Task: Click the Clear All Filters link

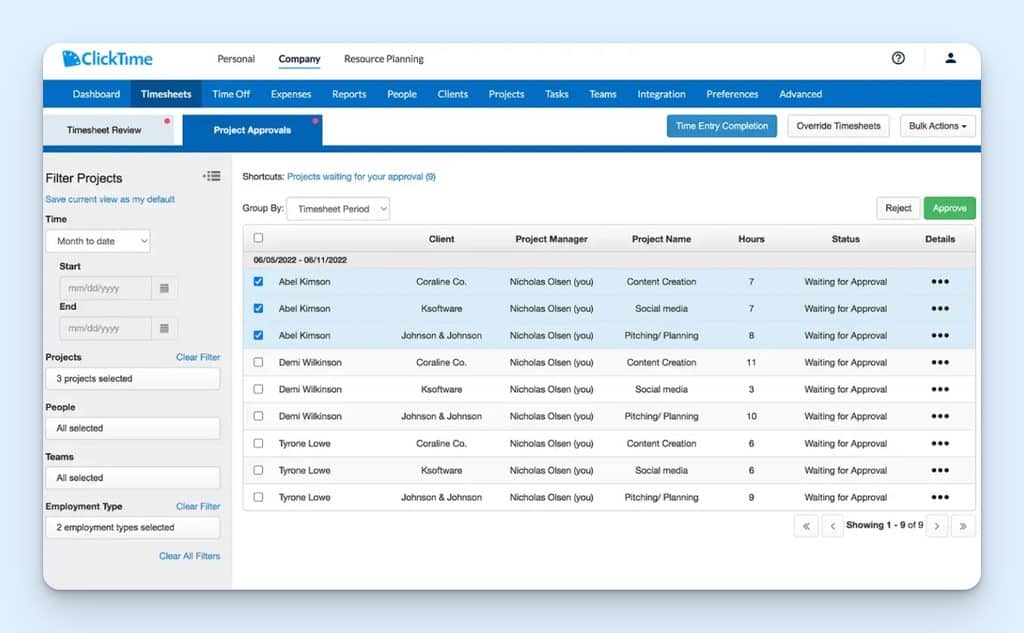Action: click(189, 556)
